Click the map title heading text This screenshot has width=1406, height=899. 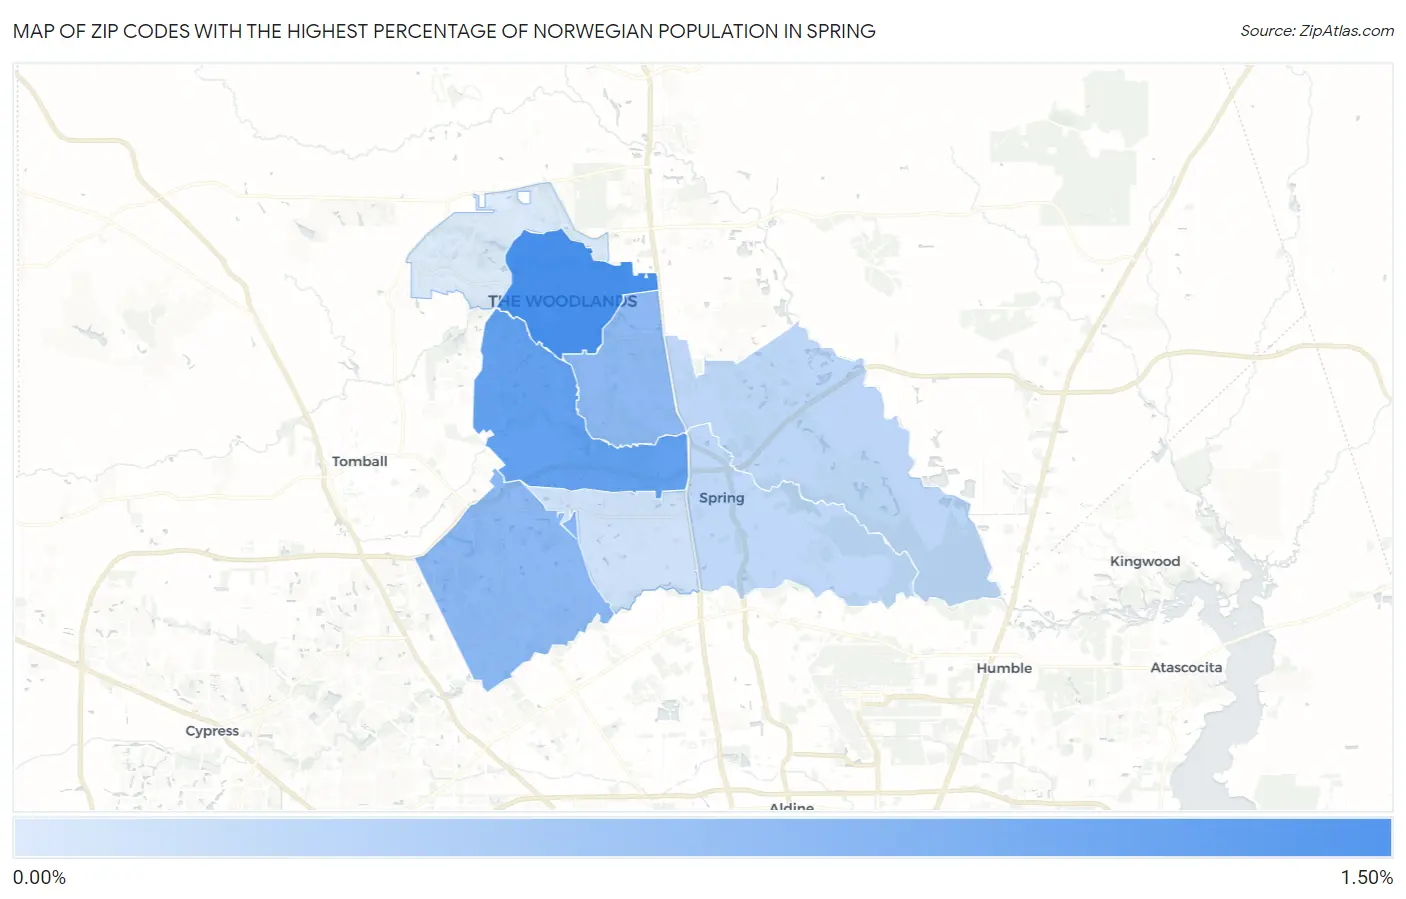pyautogui.click(x=444, y=31)
